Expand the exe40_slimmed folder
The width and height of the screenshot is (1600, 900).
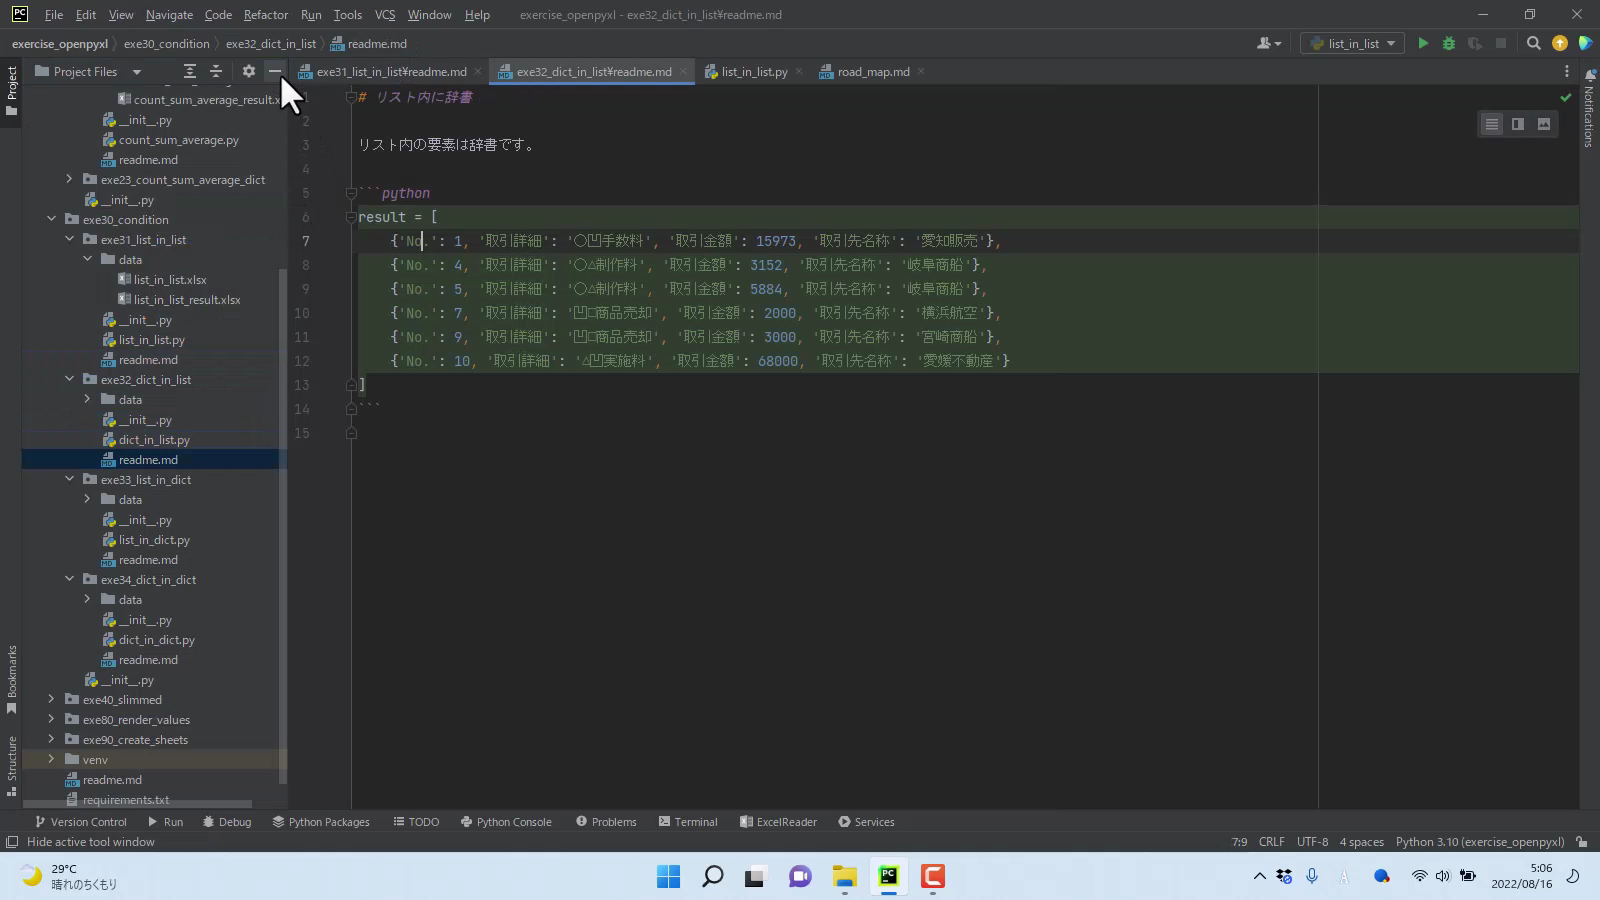click(x=52, y=699)
